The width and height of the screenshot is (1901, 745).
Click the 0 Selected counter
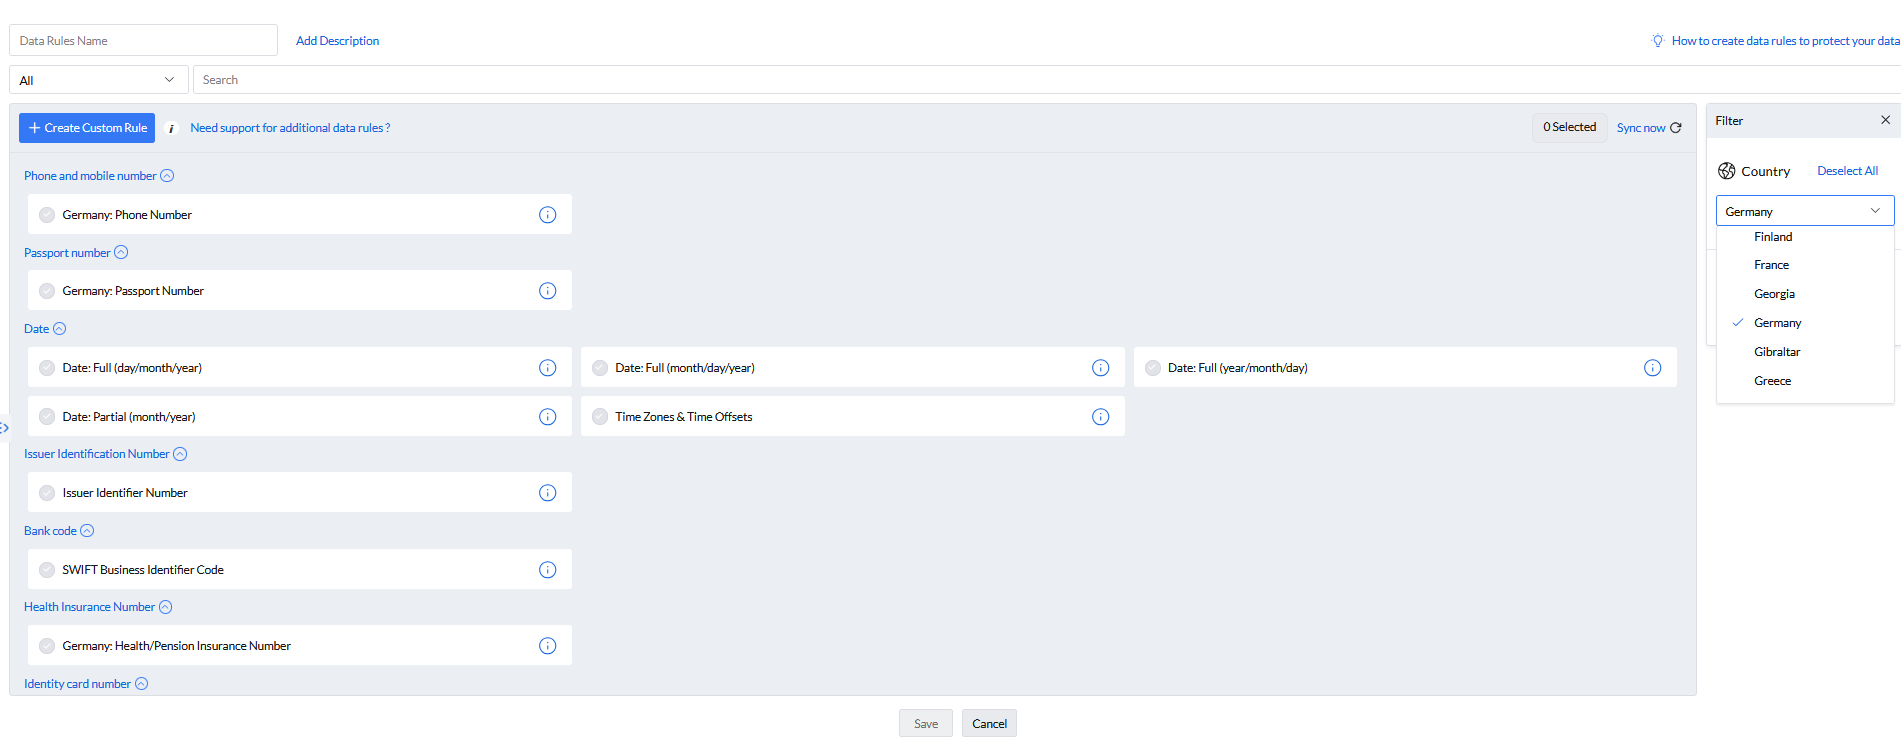(x=1569, y=127)
